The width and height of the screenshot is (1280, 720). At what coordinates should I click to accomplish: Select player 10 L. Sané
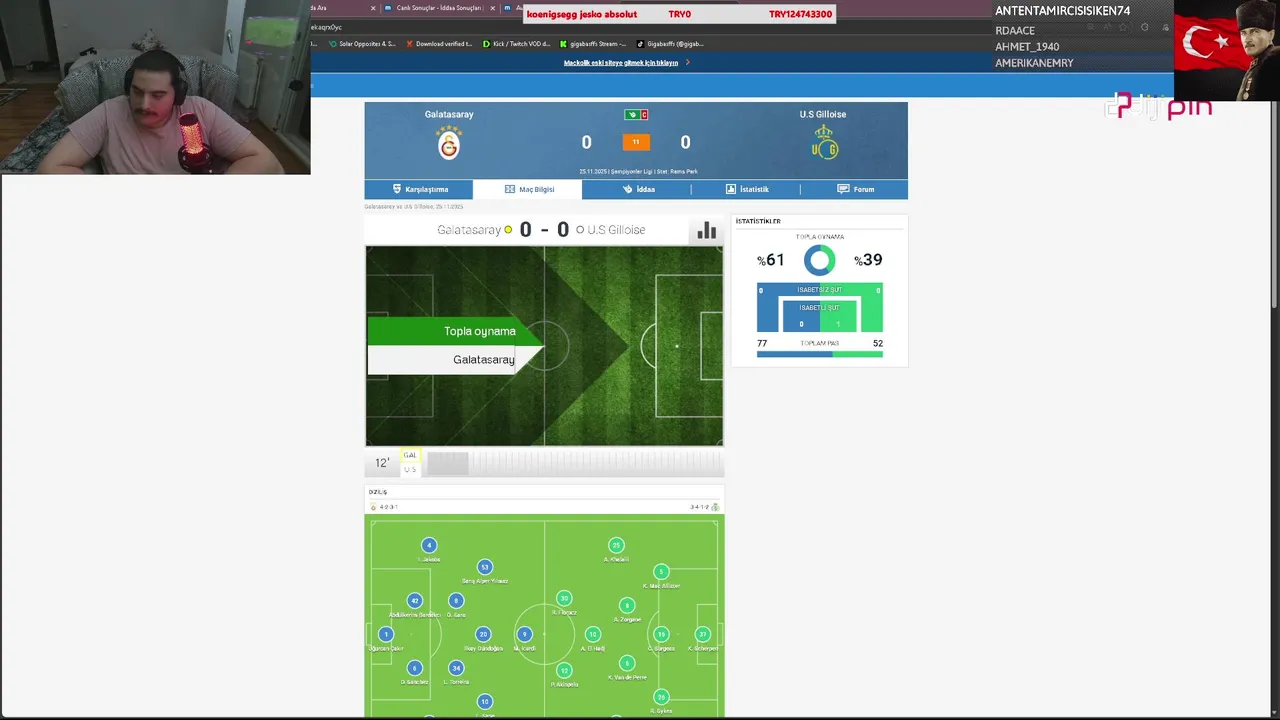[x=485, y=702]
